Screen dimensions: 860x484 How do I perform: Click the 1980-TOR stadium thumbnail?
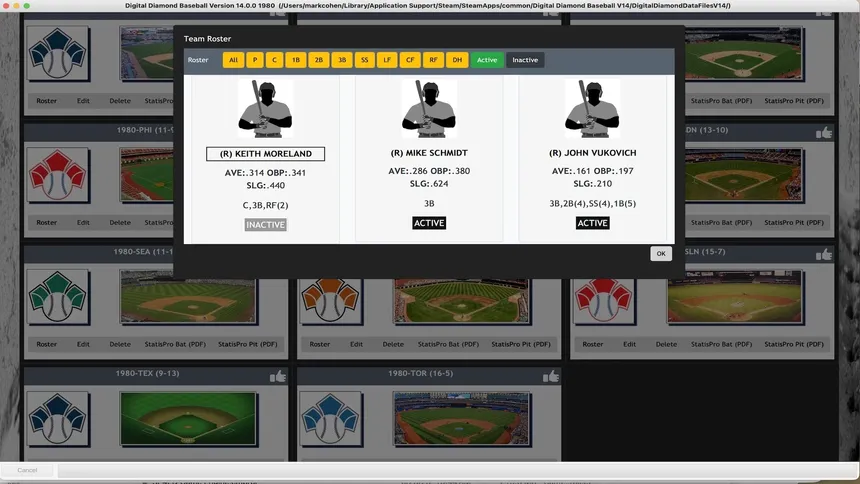461,419
